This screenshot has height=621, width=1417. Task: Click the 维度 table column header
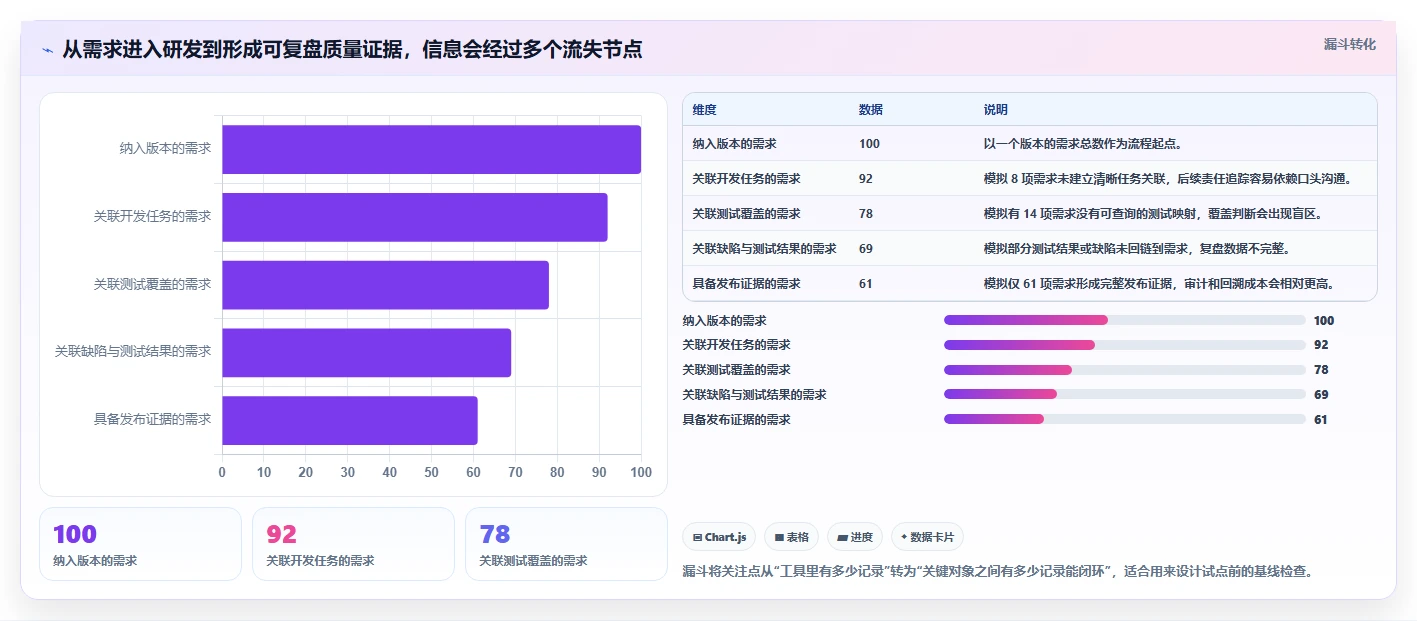pos(704,110)
